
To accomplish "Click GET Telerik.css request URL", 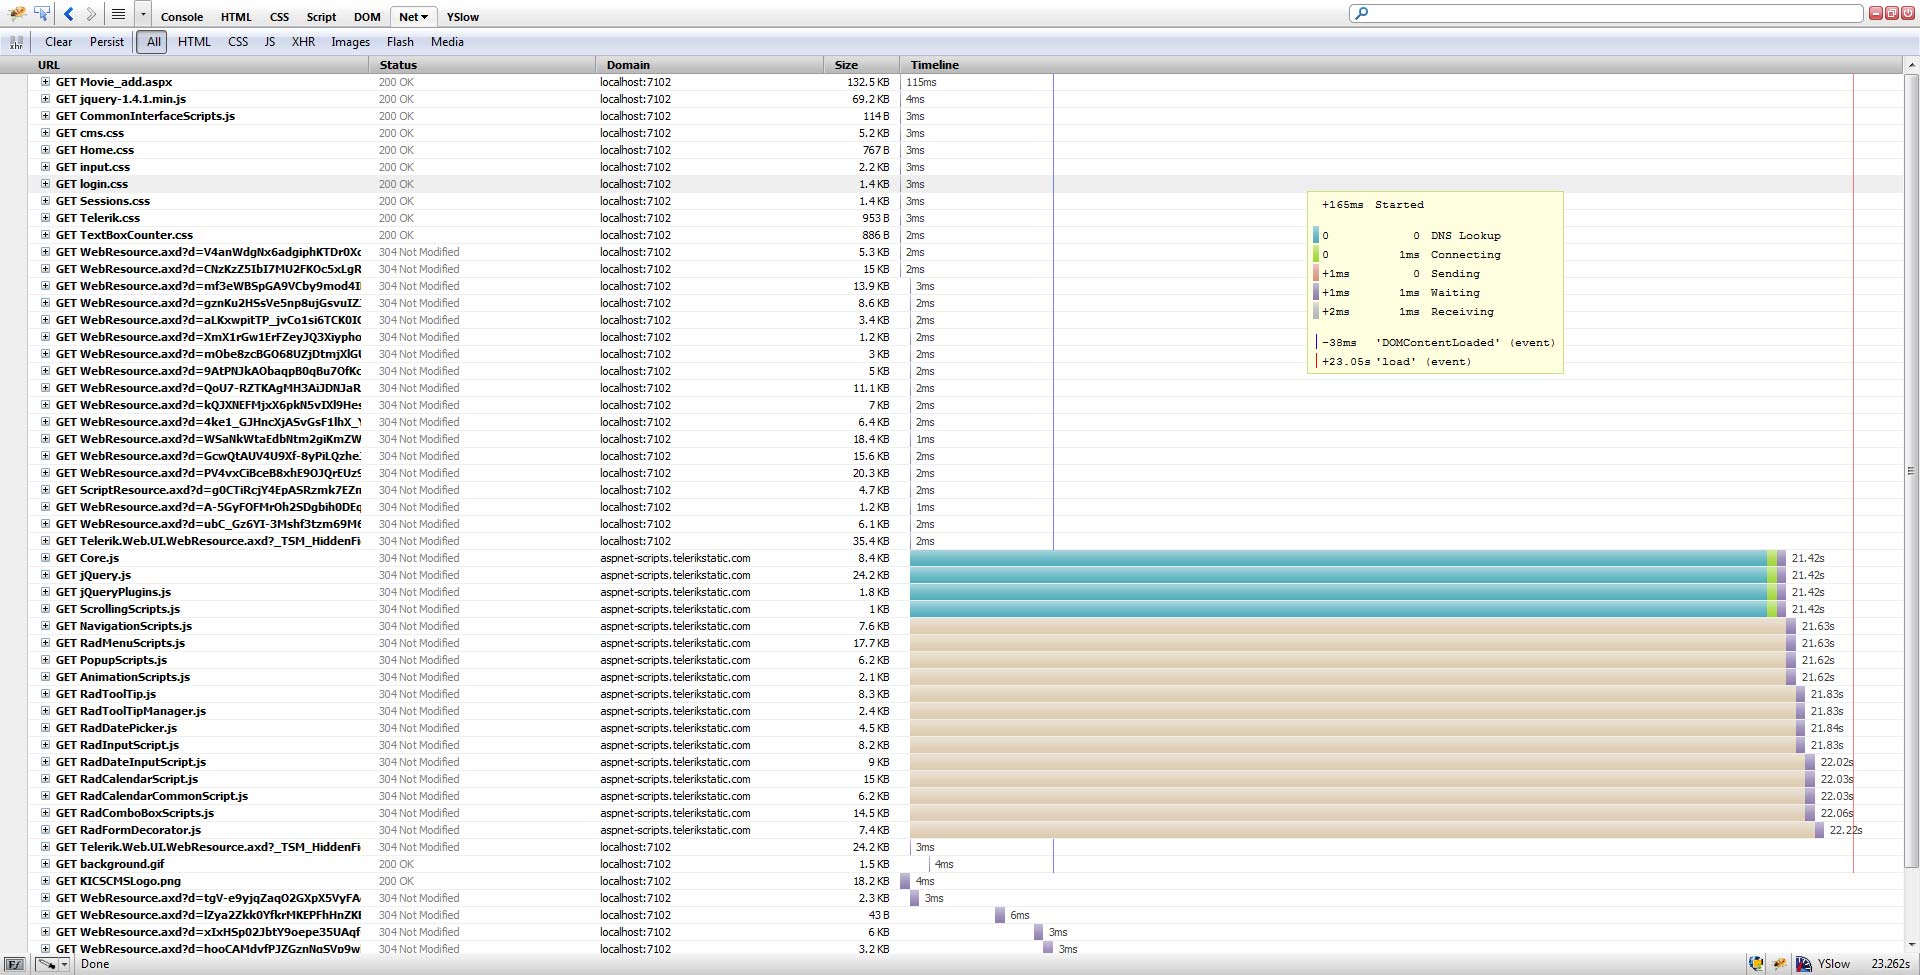I will click(97, 218).
